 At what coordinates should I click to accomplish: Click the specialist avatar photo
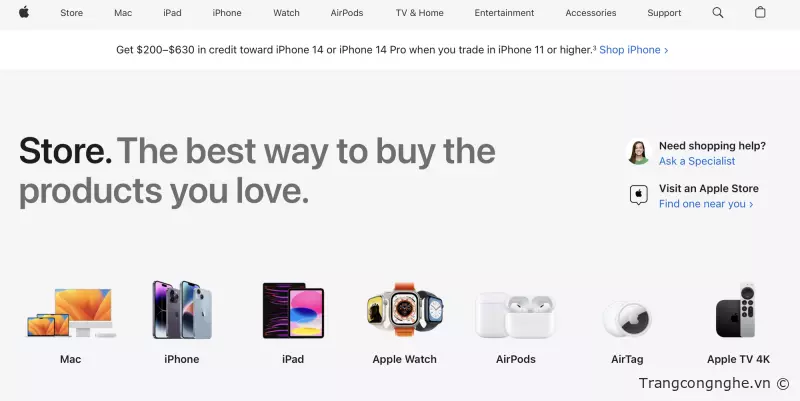(638, 152)
